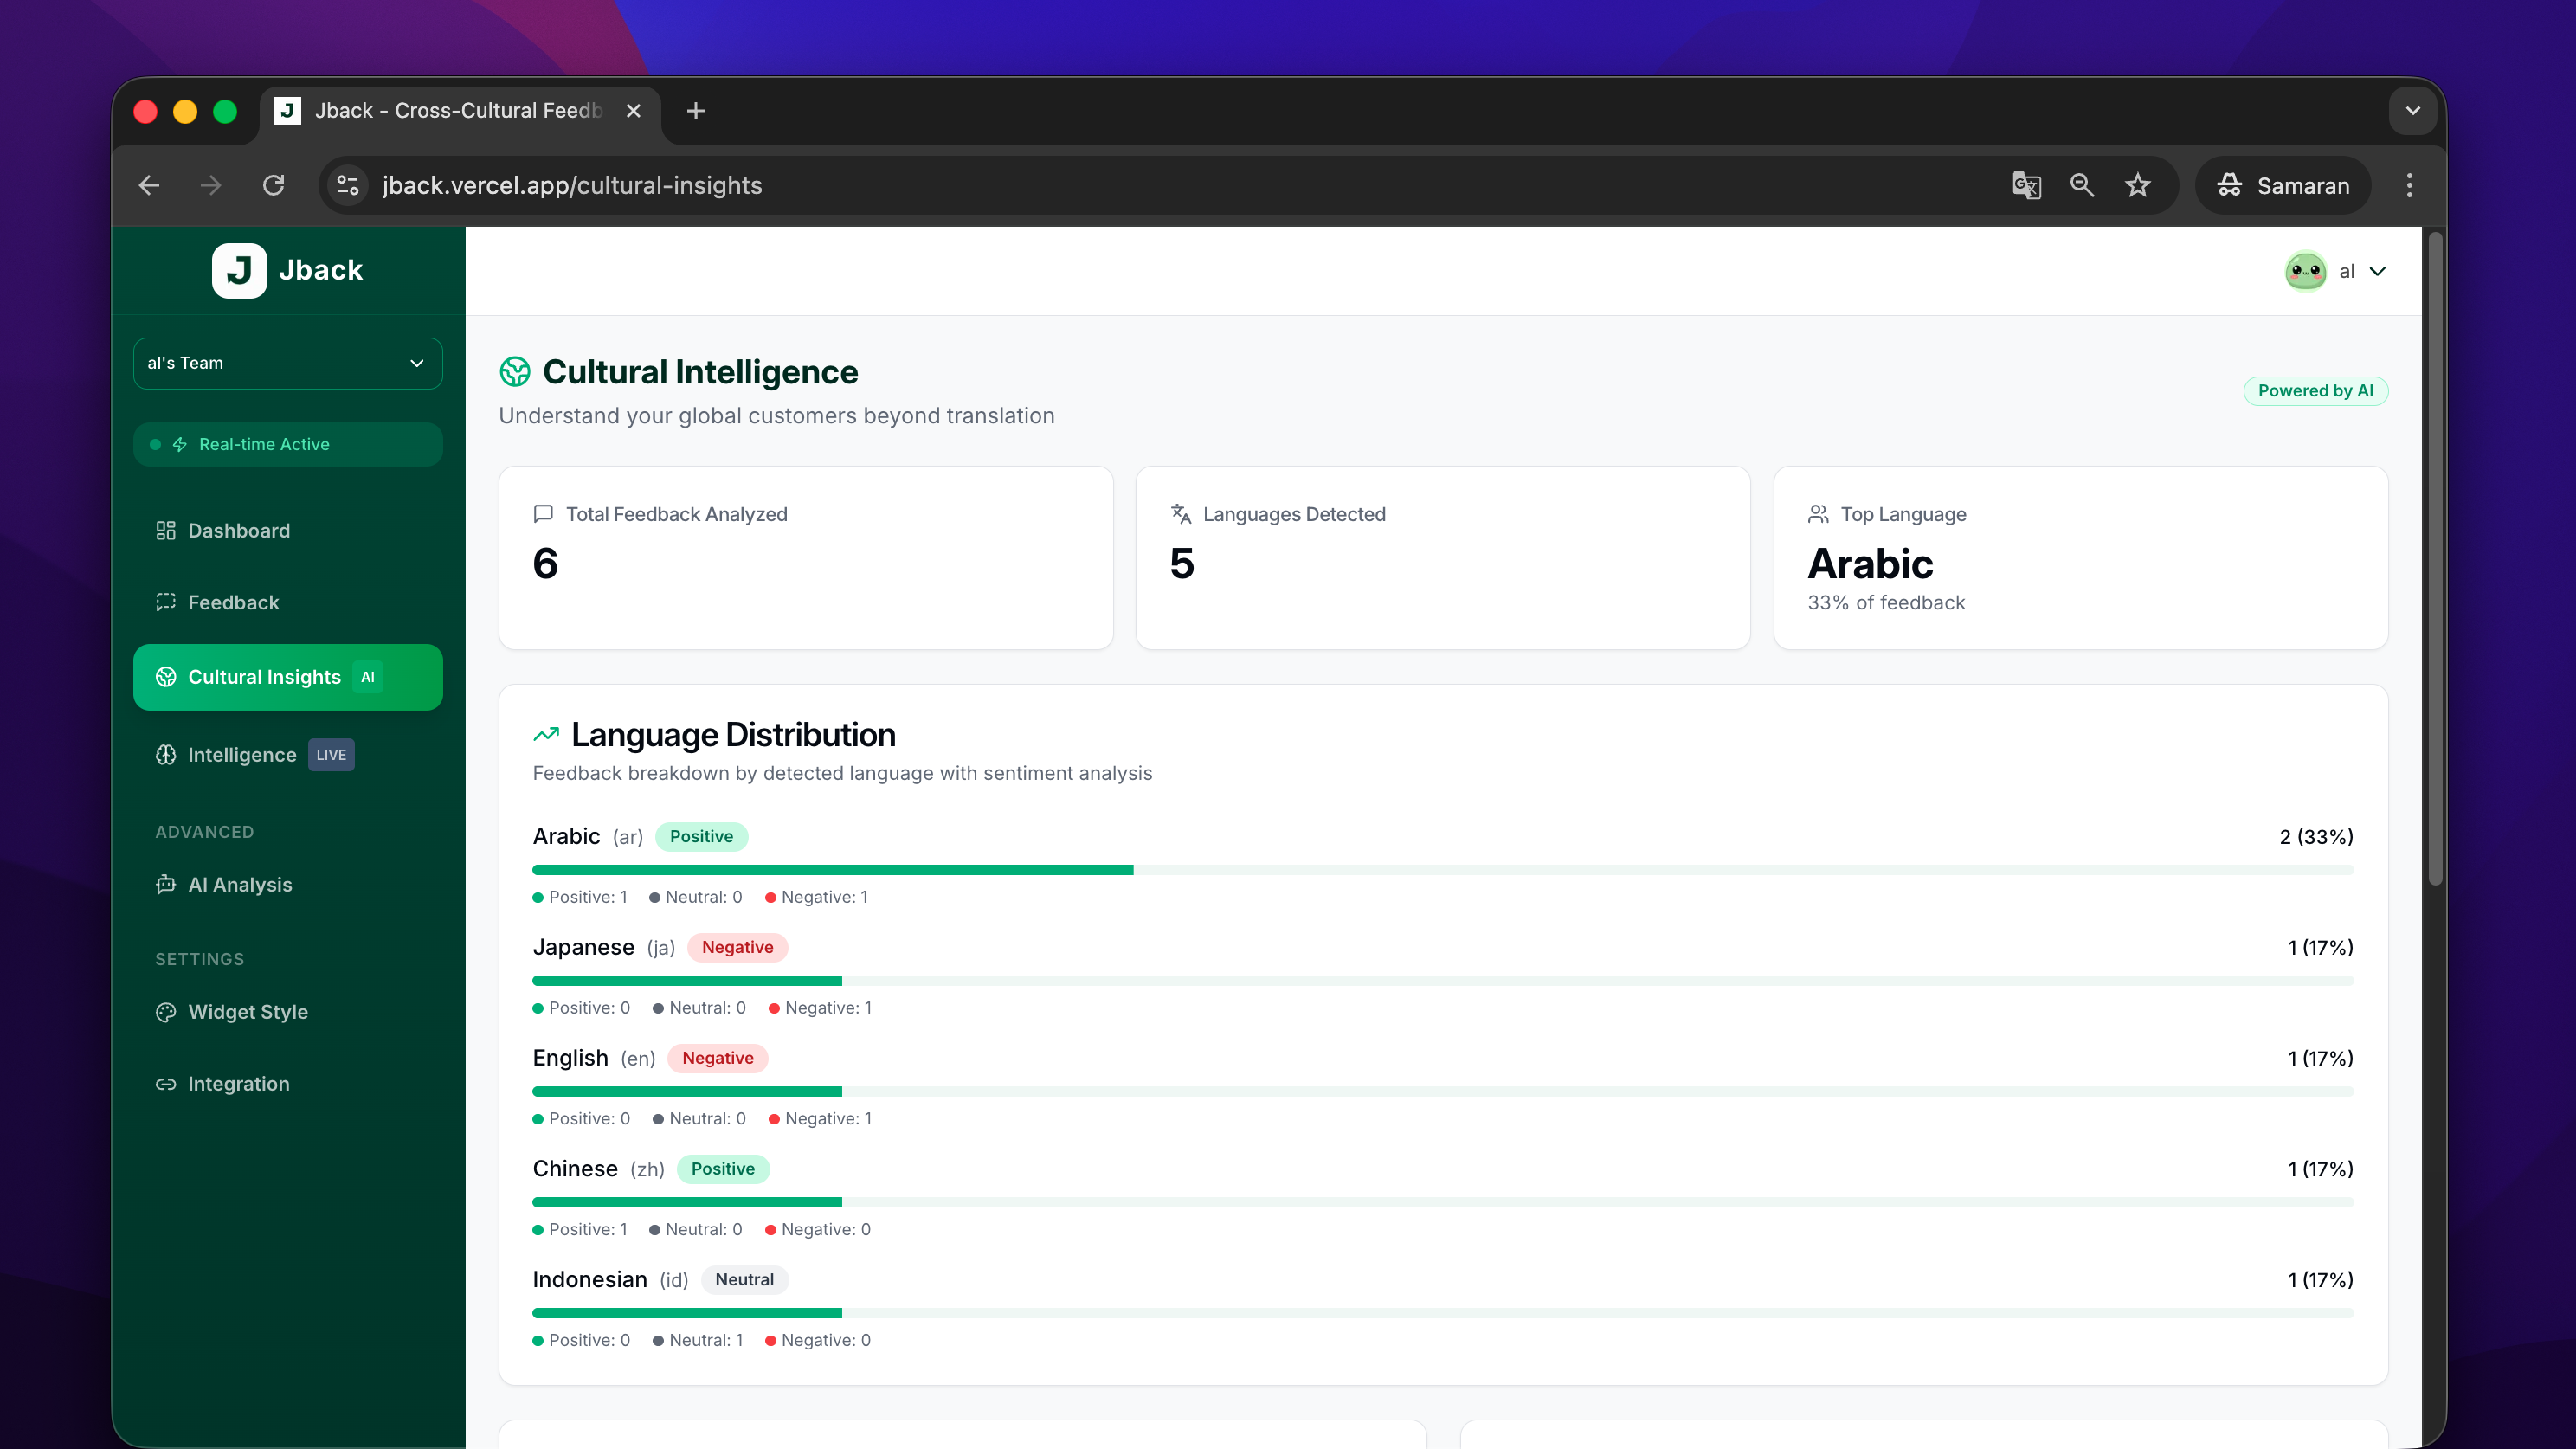The image size is (2576, 1449).
Task: Open the Samaran profile button
Action: tap(2283, 185)
